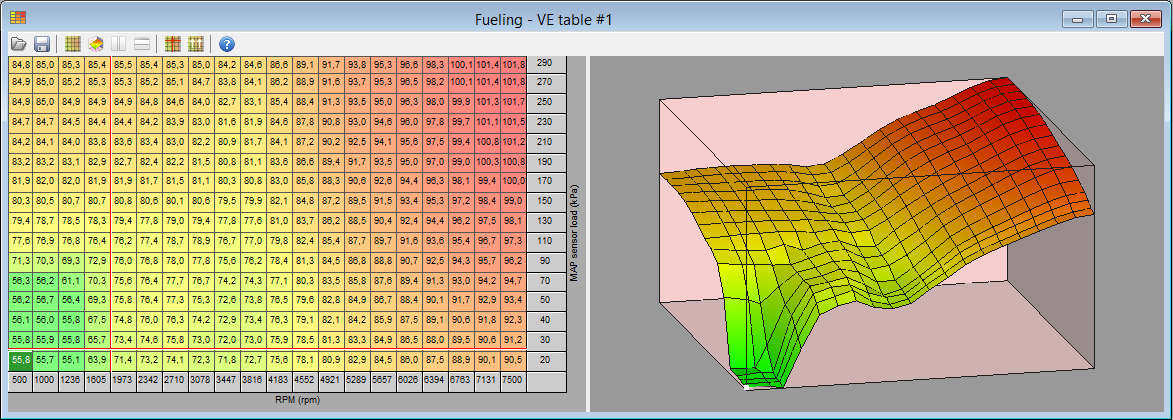Click the table icon with up arrows
1173x420 pixels.
pyautogui.click(x=196, y=44)
